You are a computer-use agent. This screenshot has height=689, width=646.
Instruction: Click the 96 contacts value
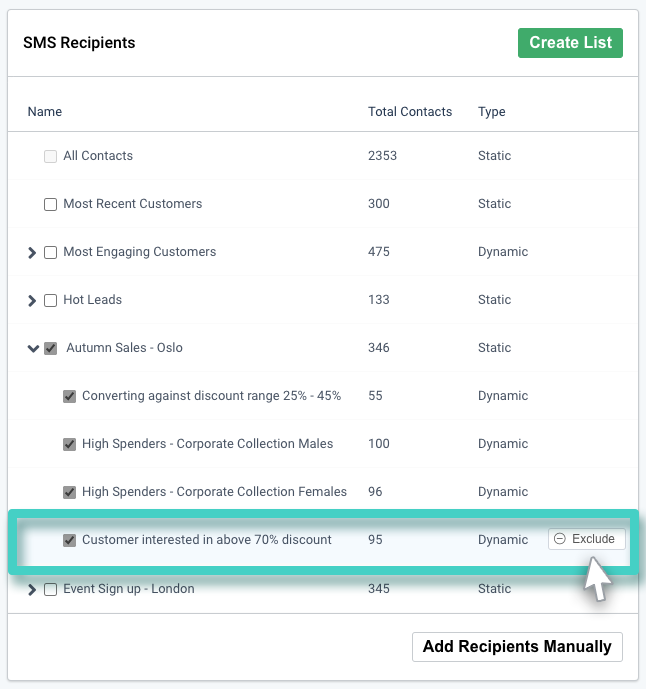pyautogui.click(x=375, y=491)
